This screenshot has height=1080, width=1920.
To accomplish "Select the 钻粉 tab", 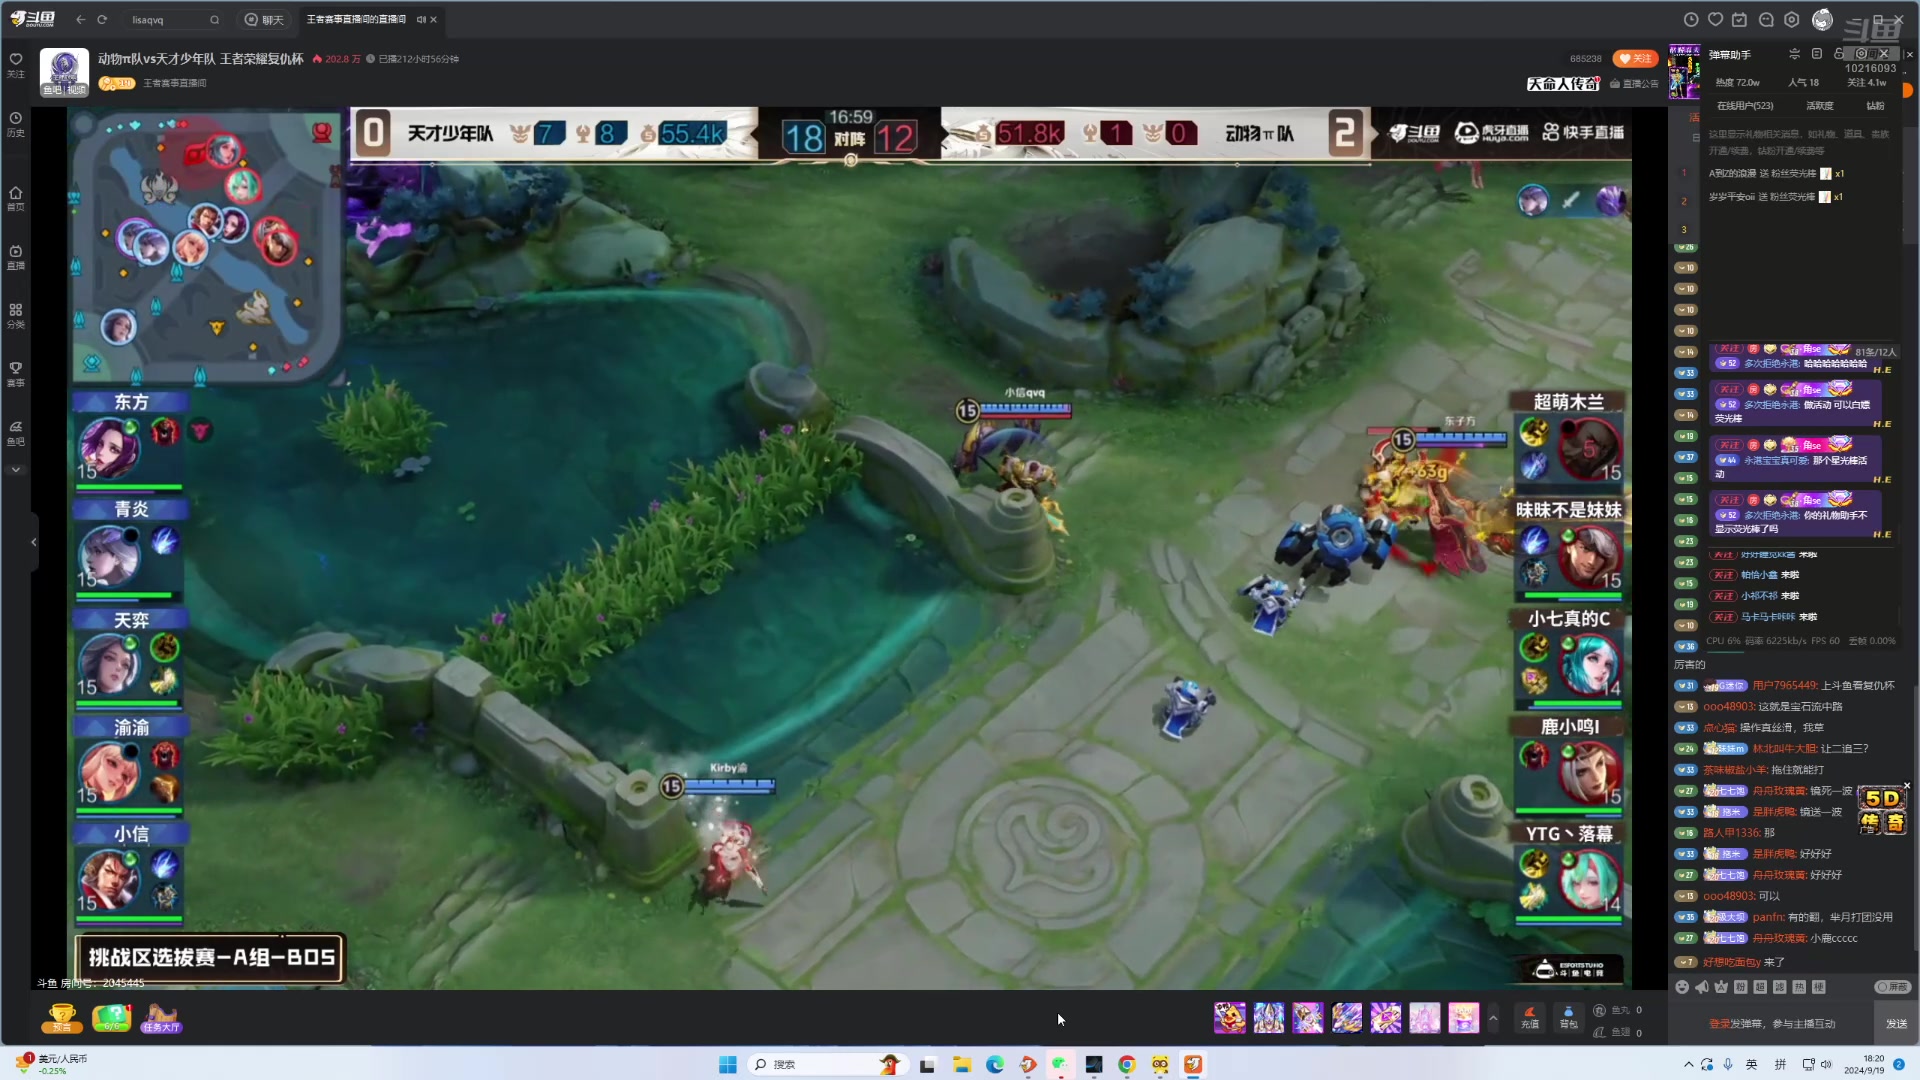I will tap(1875, 105).
